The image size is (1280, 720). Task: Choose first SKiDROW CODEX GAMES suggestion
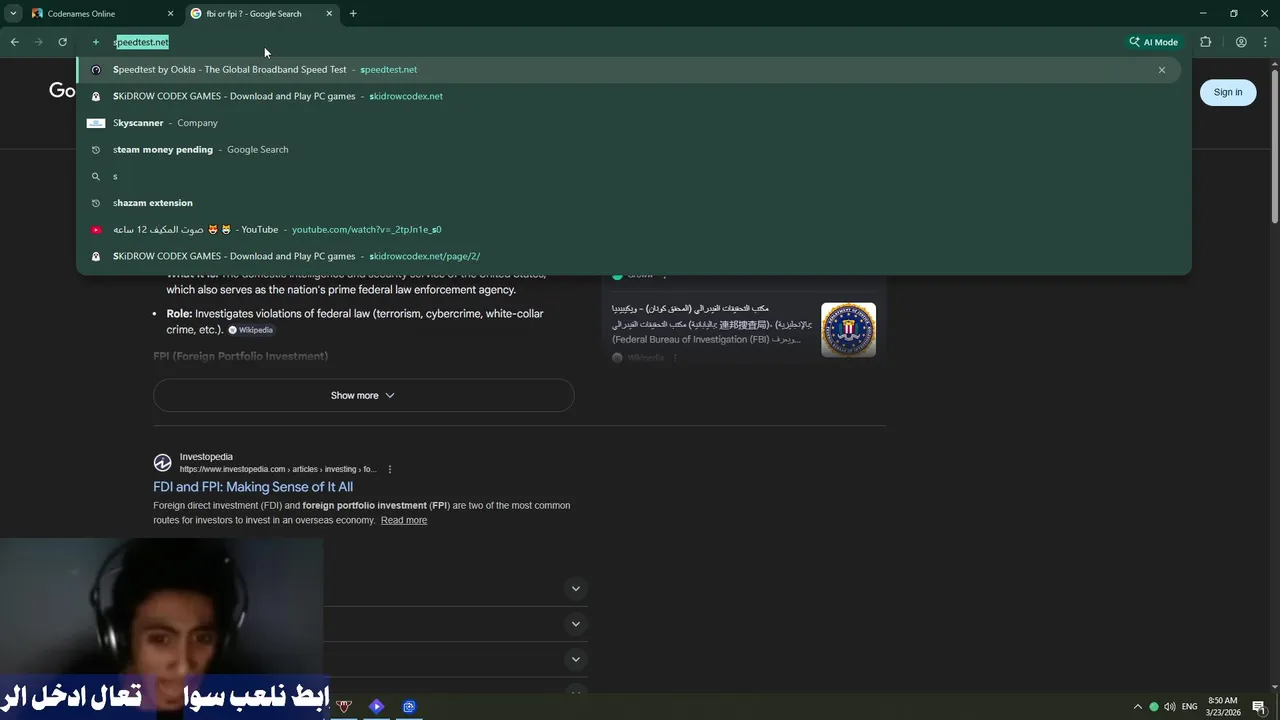628,96
